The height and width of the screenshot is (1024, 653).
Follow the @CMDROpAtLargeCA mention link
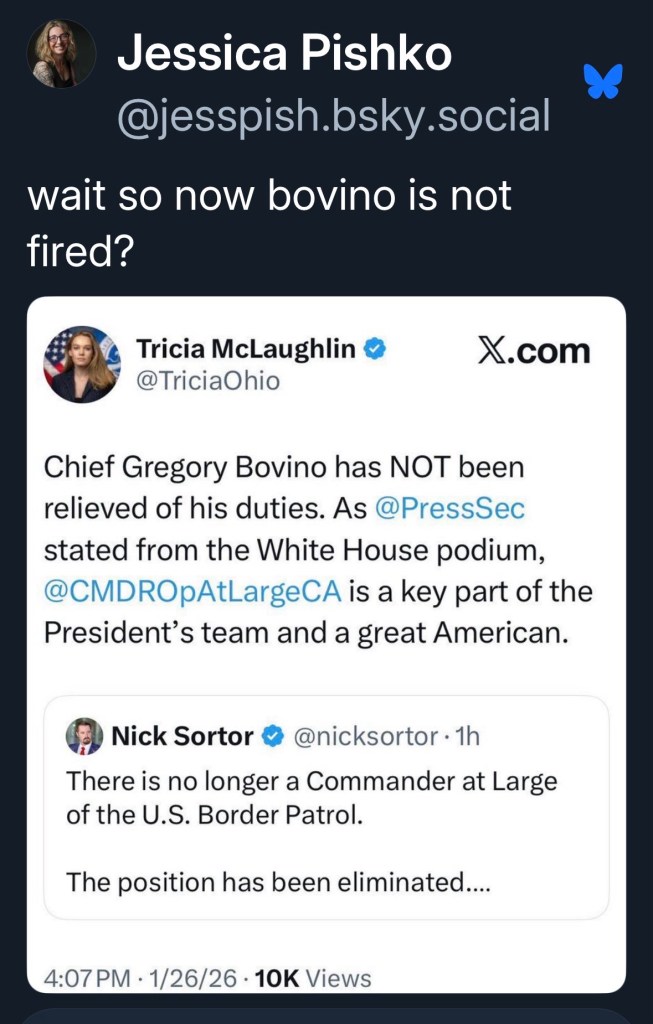193,591
